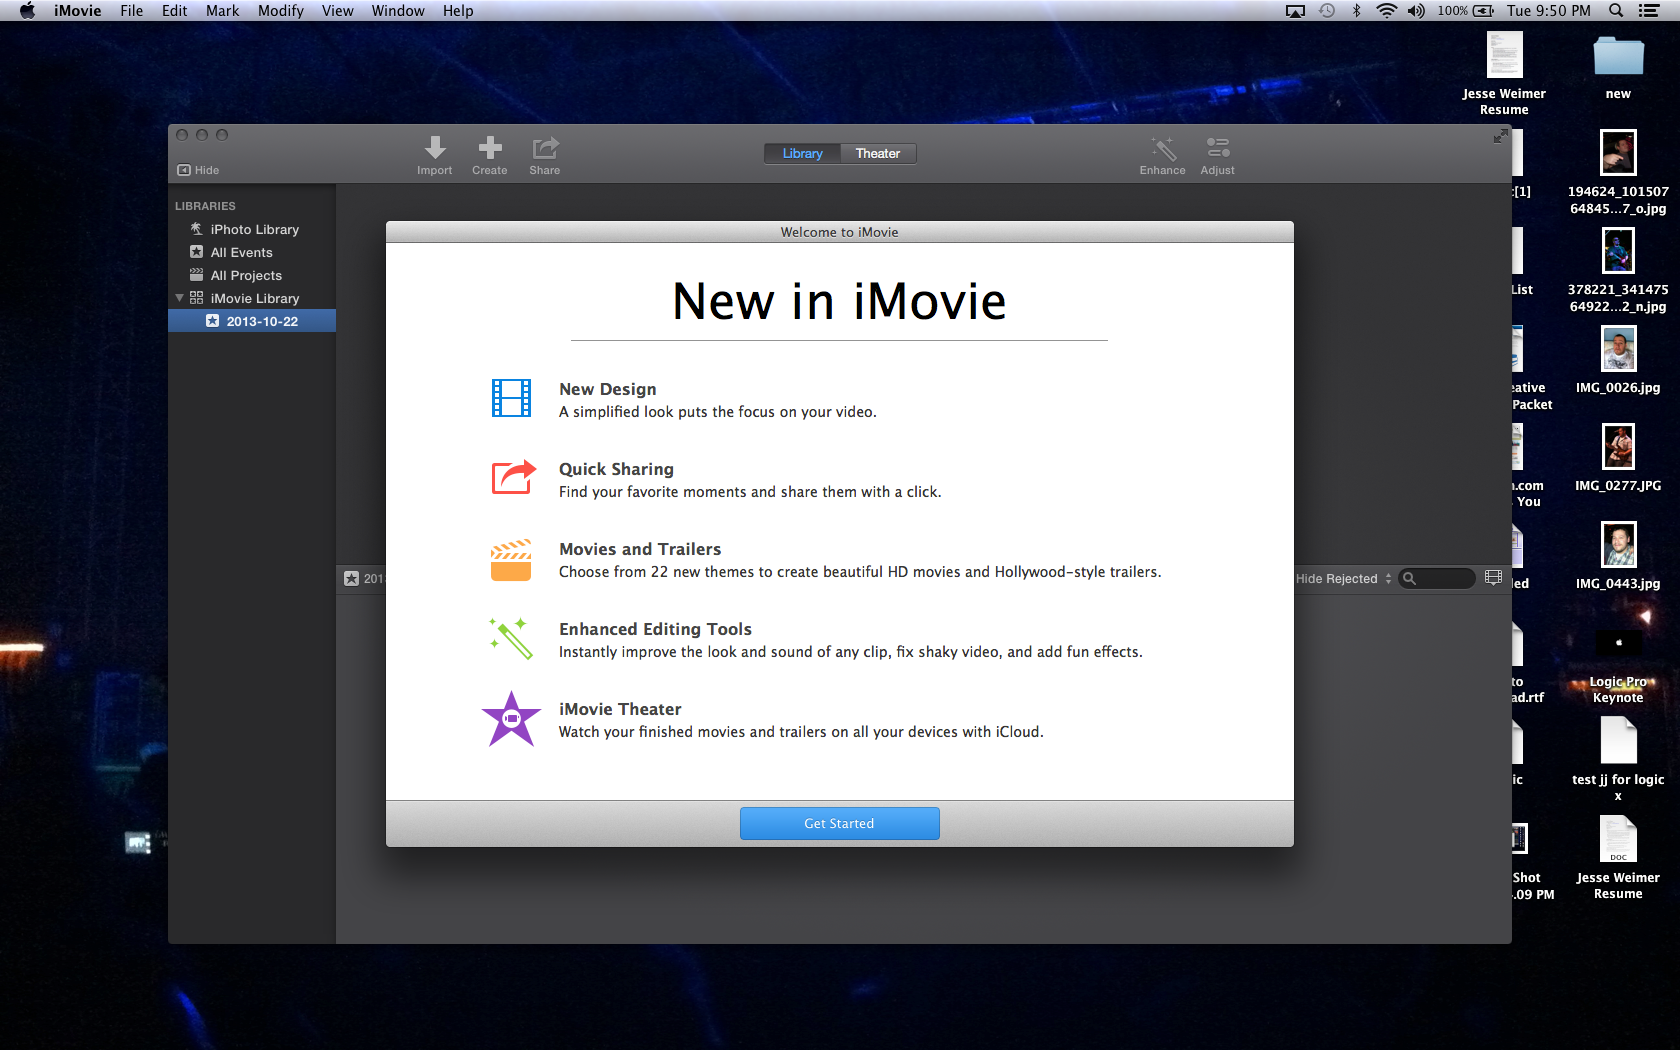Viewport: 1680px width, 1050px height.
Task: Click the New Design filmstrip icon
Action: [511, 398]
